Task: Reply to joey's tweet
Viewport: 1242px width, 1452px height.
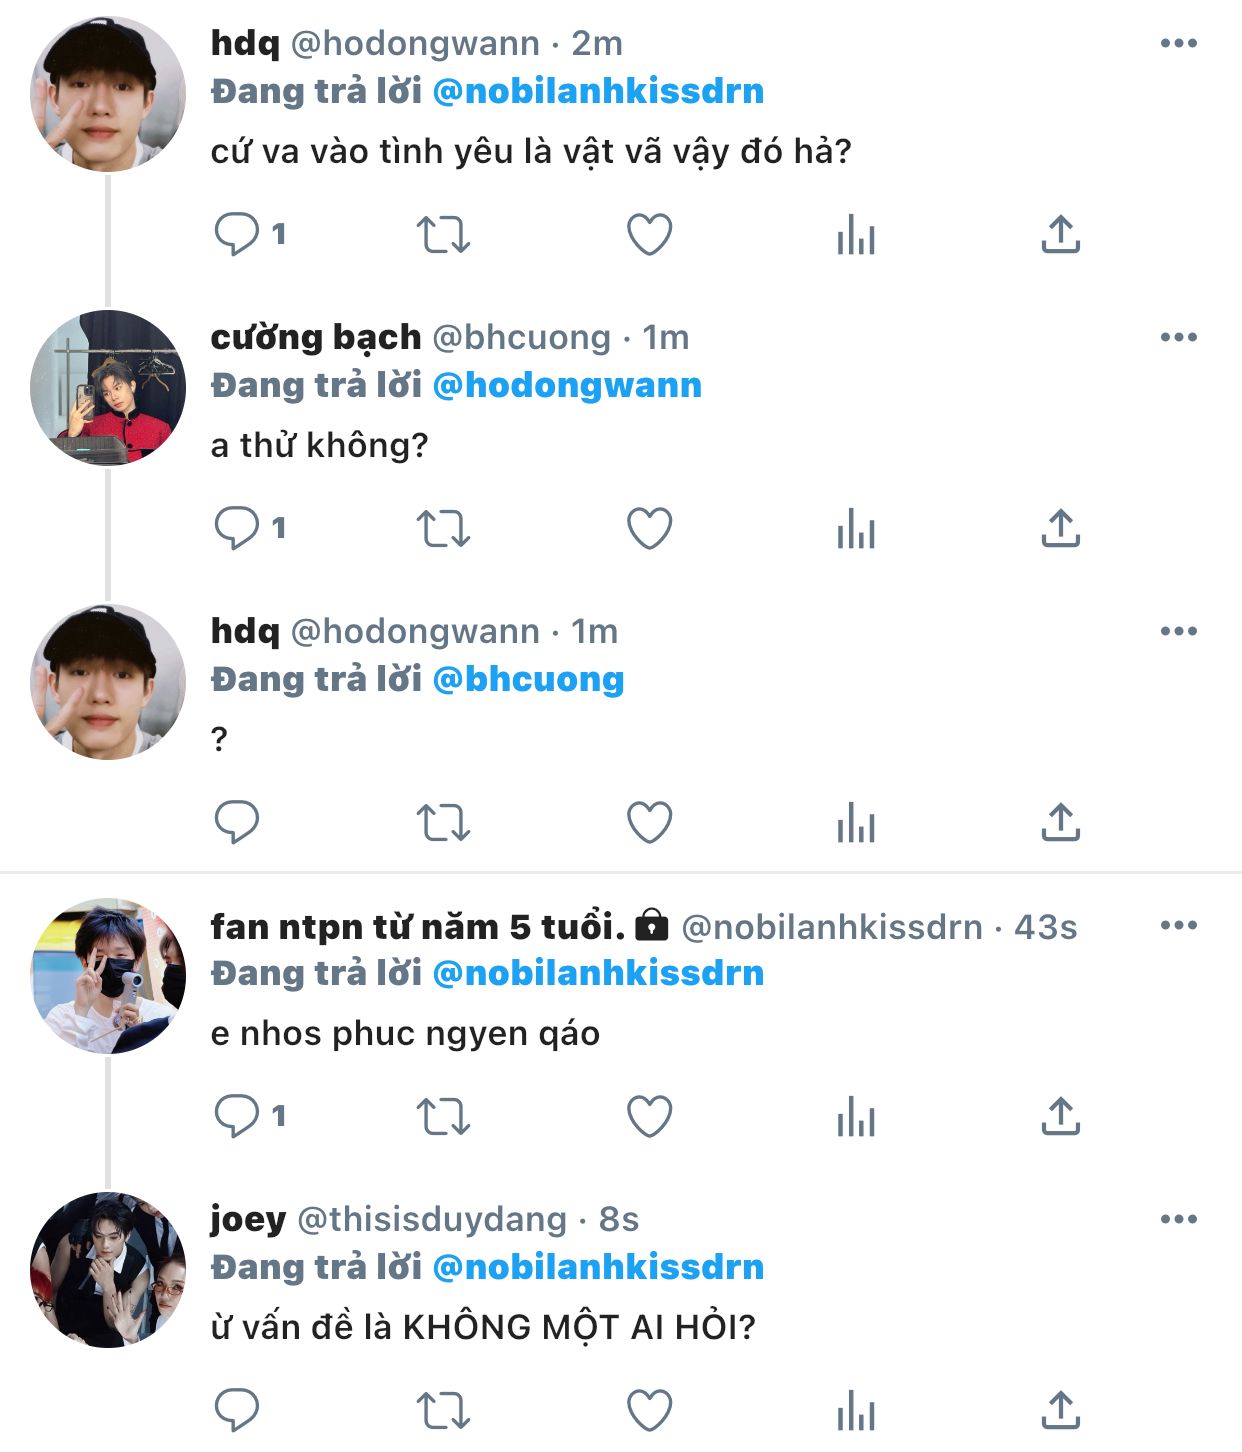Action: coord(238,1410)
